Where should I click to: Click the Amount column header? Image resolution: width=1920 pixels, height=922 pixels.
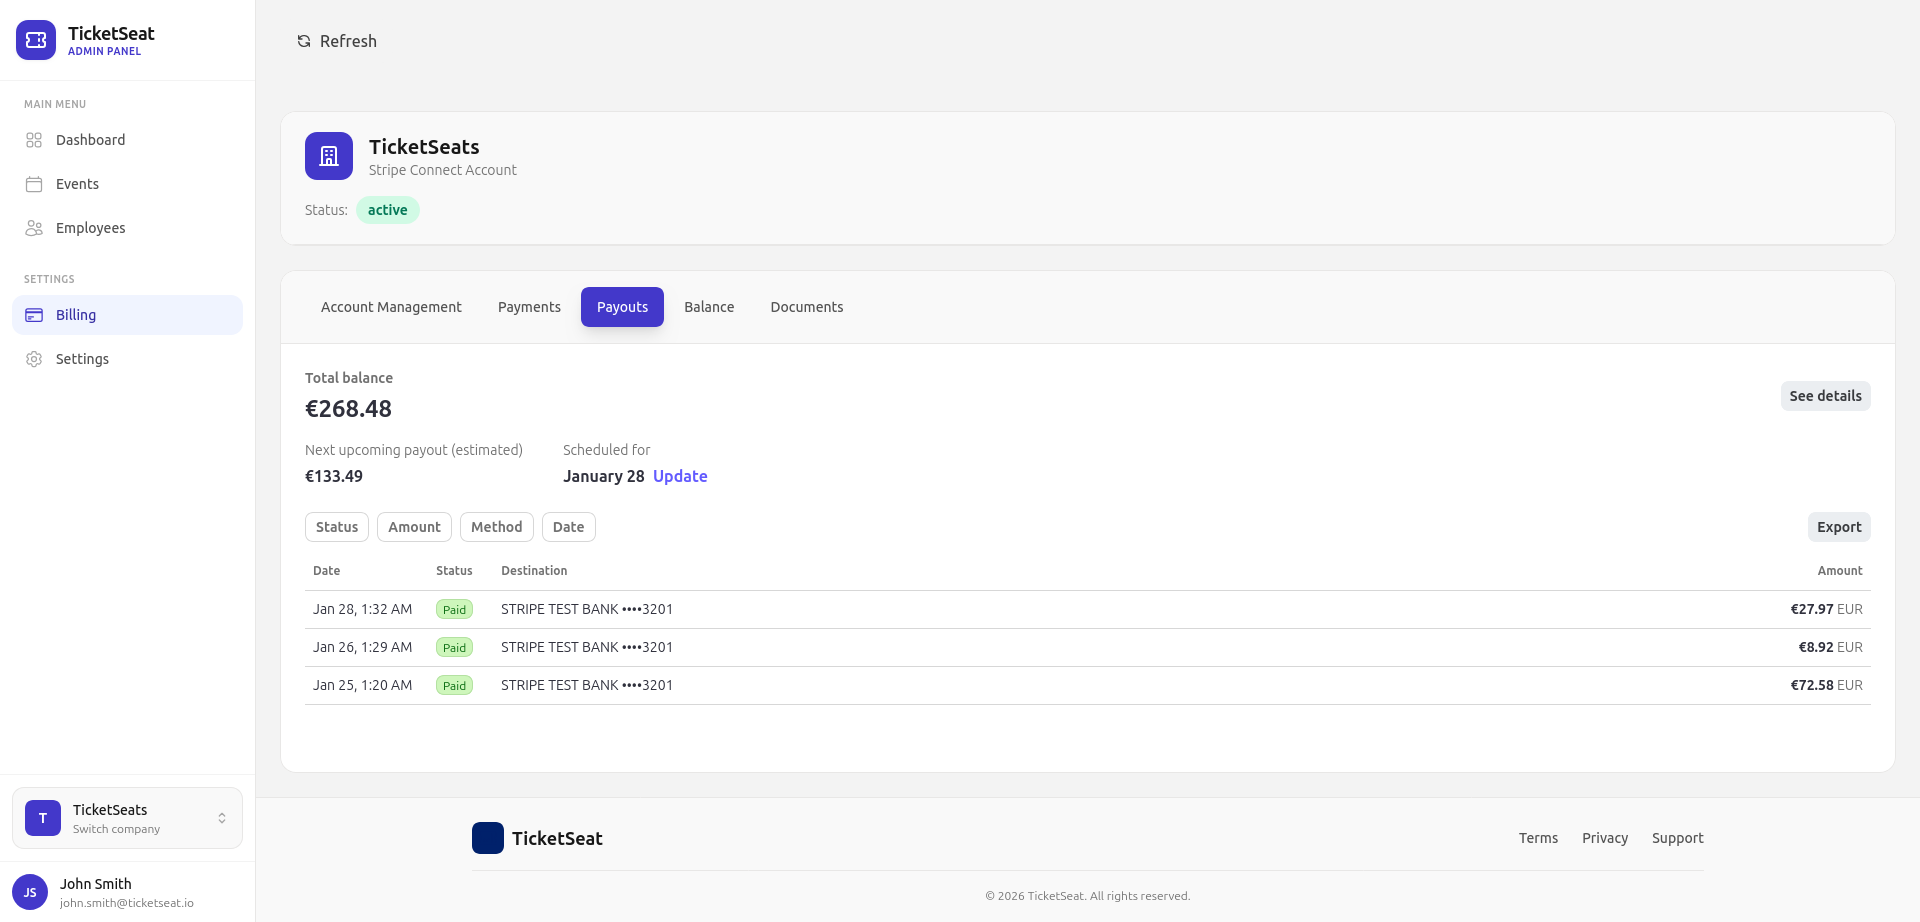1840,571
